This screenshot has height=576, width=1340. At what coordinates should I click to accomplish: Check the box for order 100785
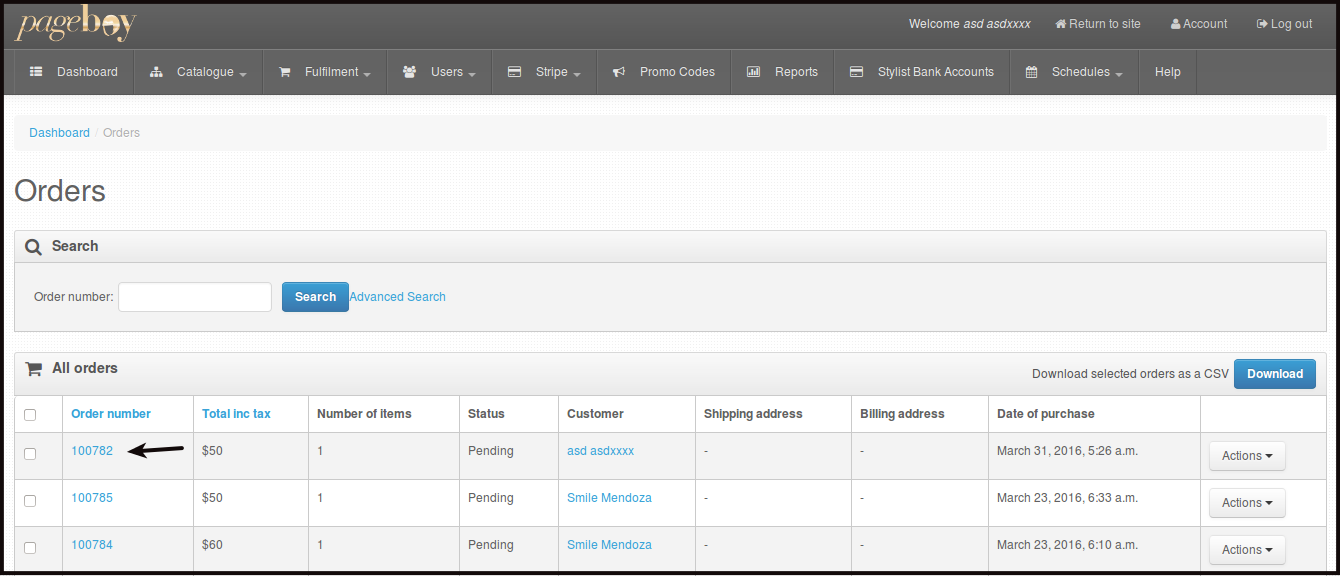(x=30, y=501)
